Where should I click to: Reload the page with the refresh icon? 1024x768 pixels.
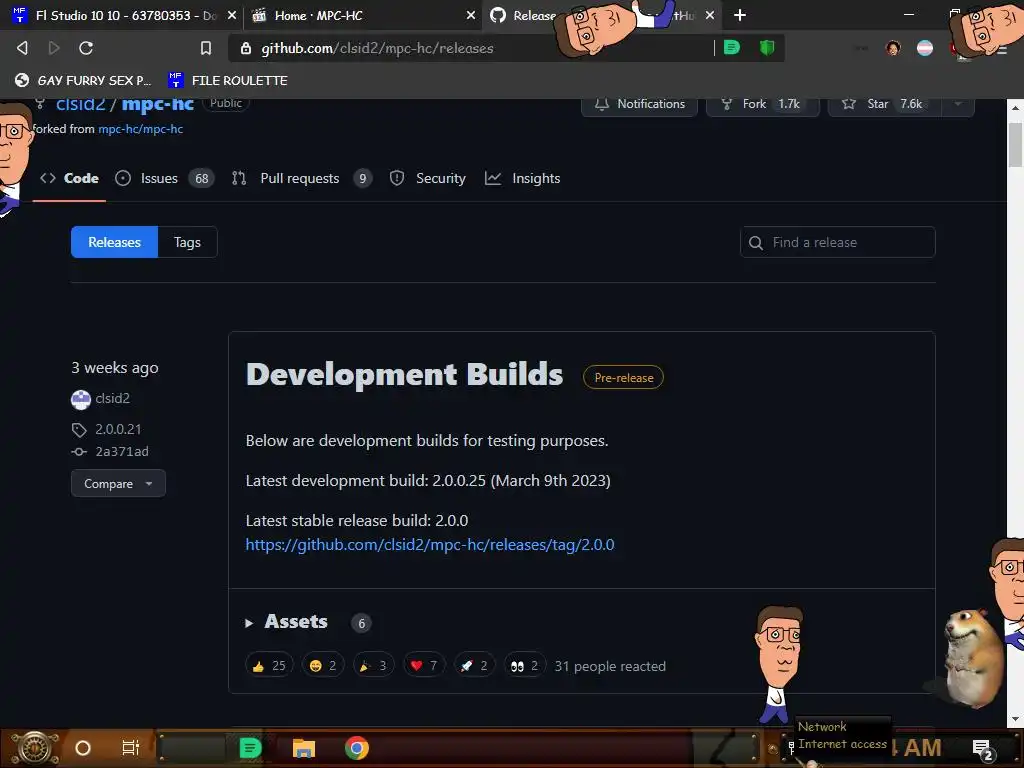[86, 48]
